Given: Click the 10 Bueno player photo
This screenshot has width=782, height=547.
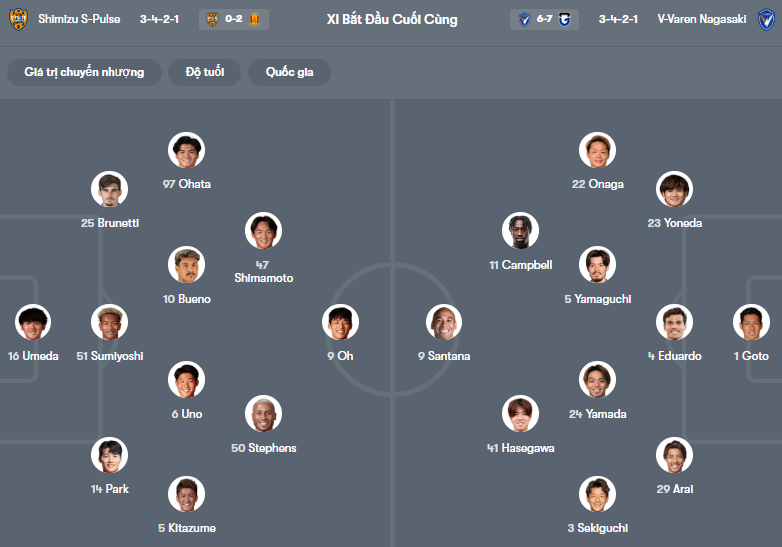Looking at the screenshot, I should coord(187,265).
